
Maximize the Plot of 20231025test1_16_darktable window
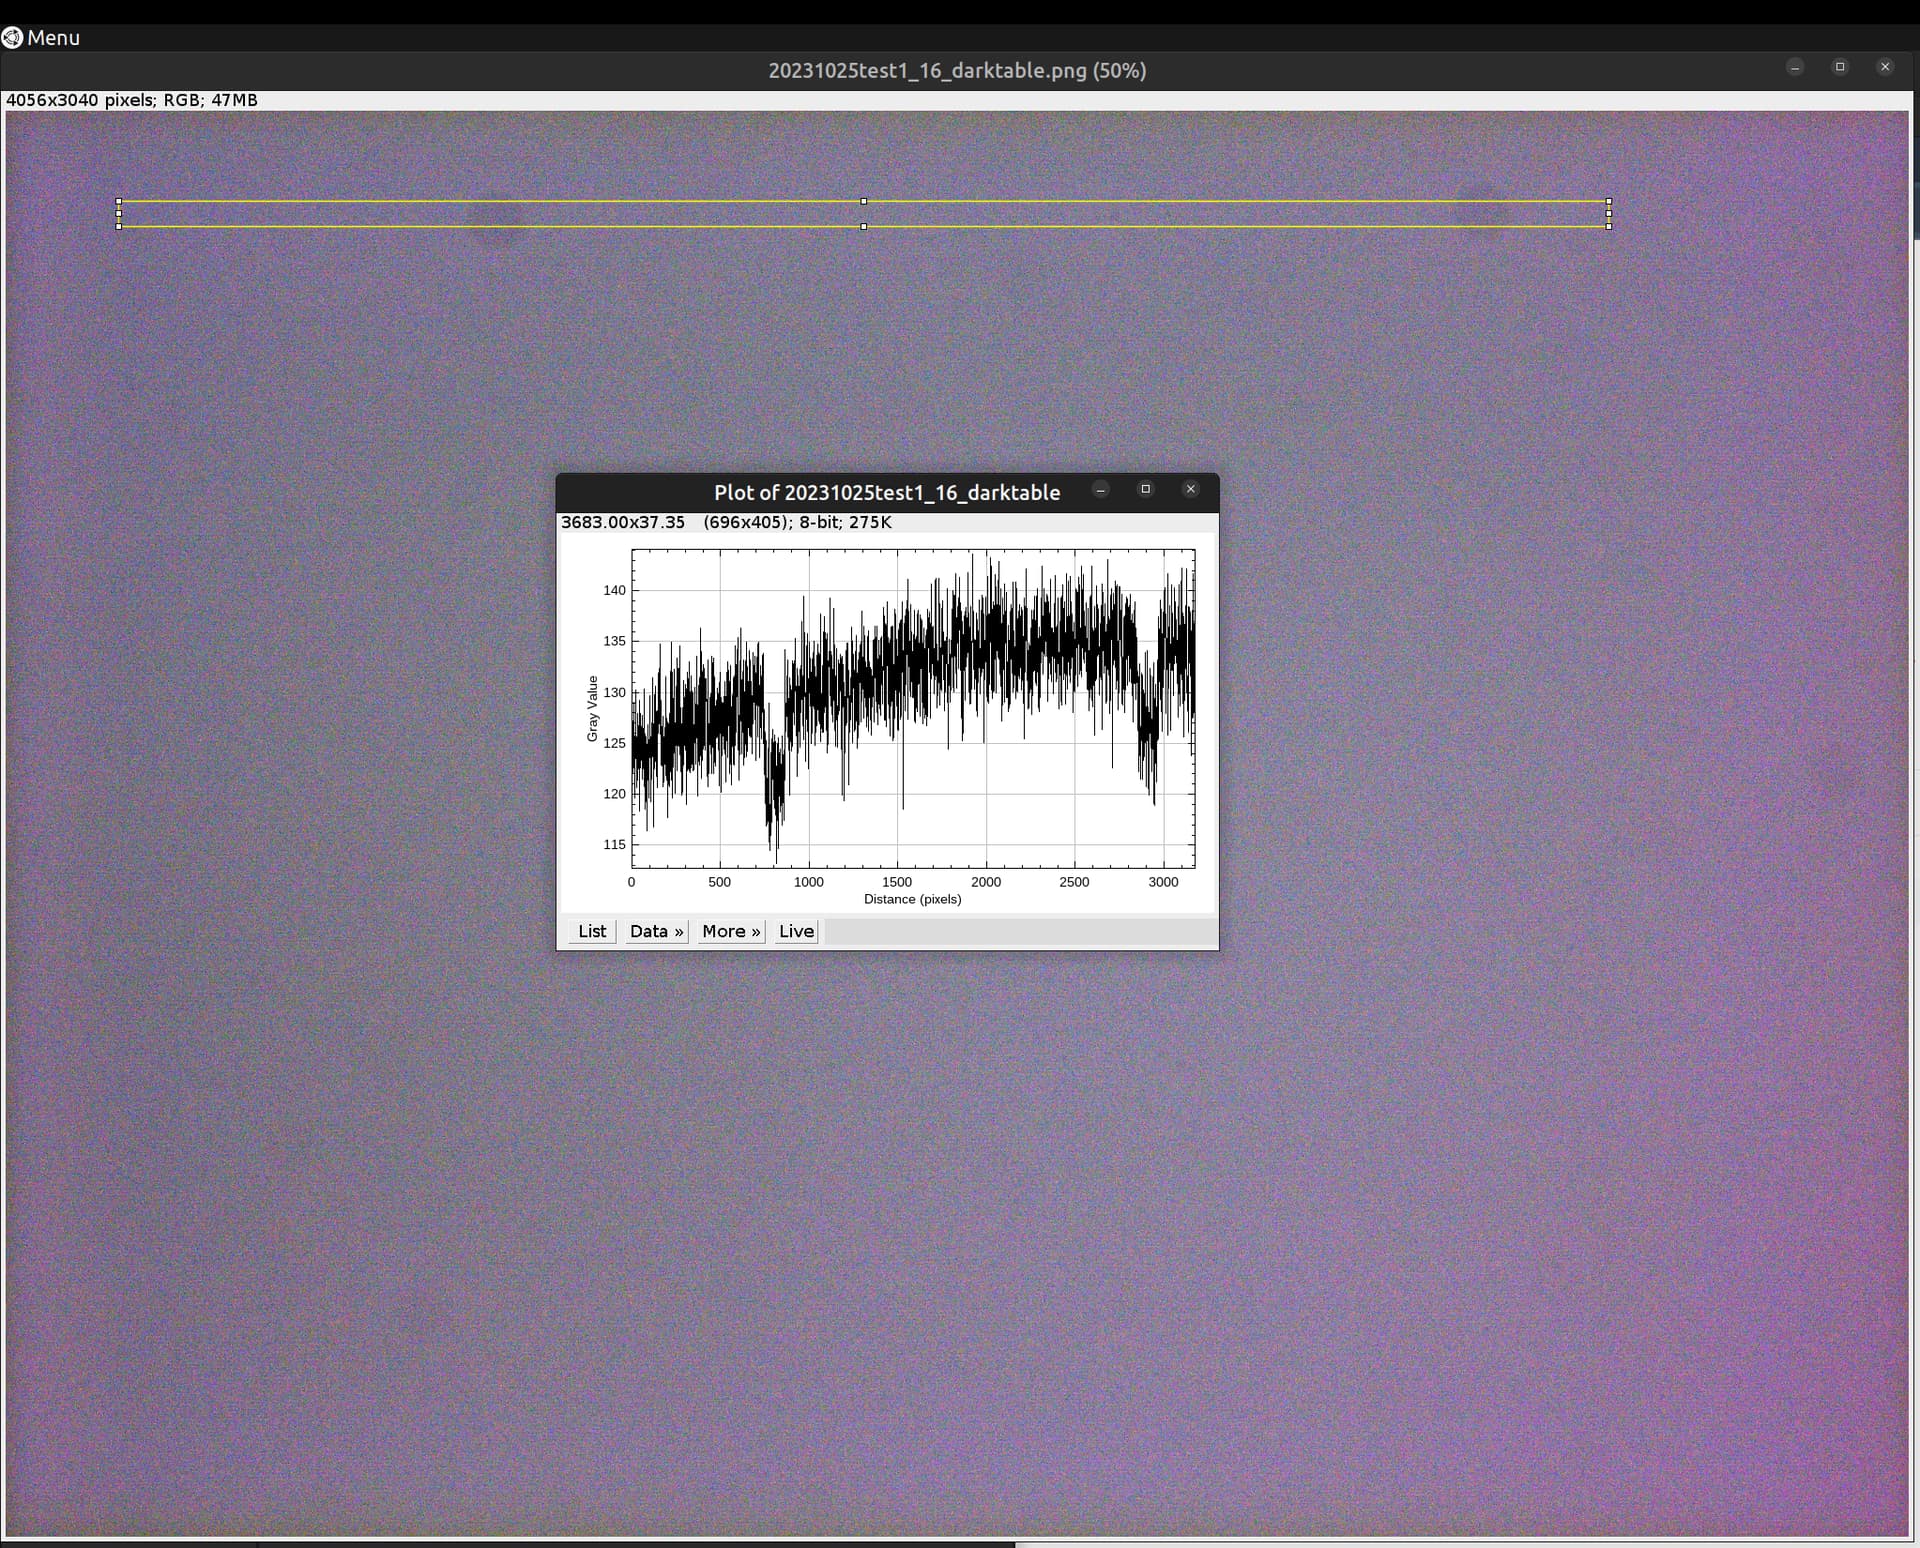pyautogui.click(x=1146, y=489)
